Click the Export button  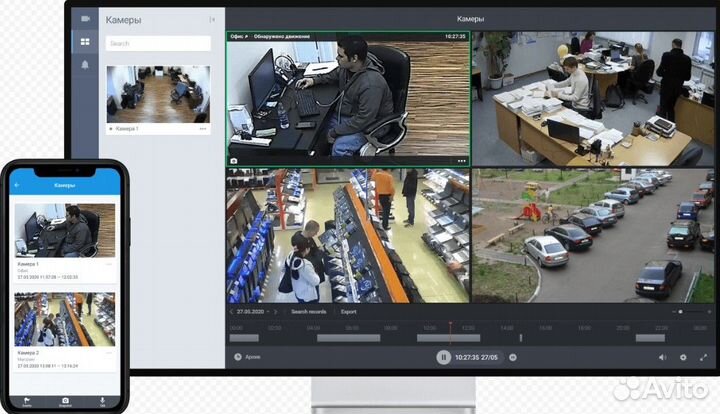pyautogui.click(x=348, y=311)
